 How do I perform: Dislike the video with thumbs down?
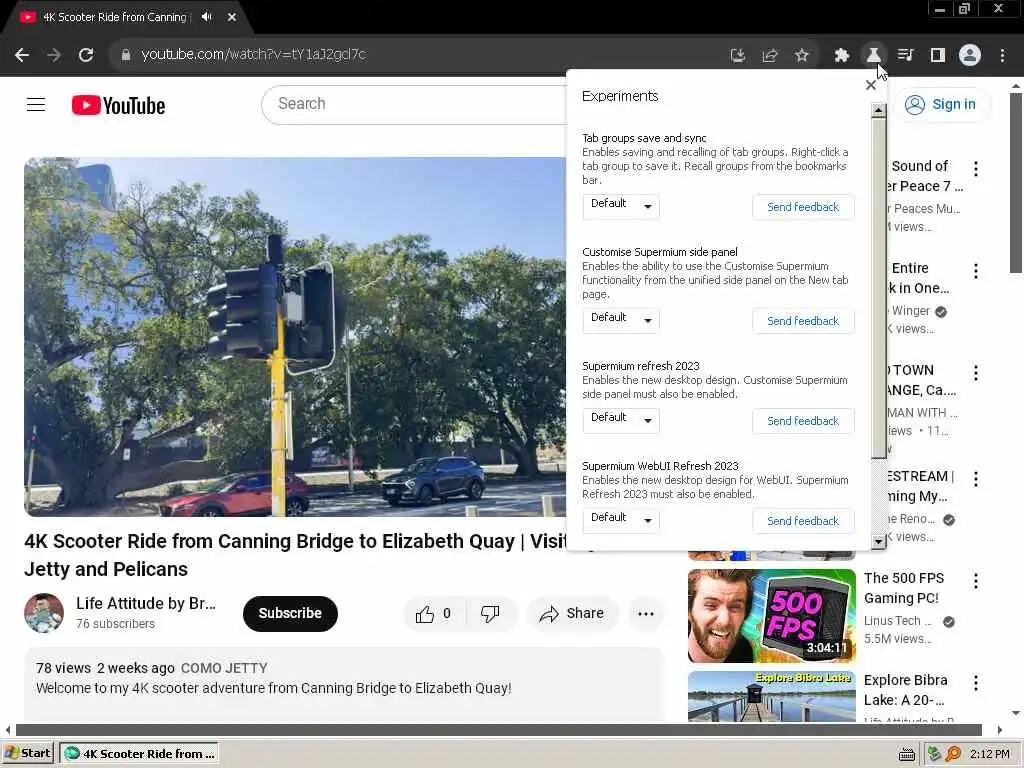[490, 614]
